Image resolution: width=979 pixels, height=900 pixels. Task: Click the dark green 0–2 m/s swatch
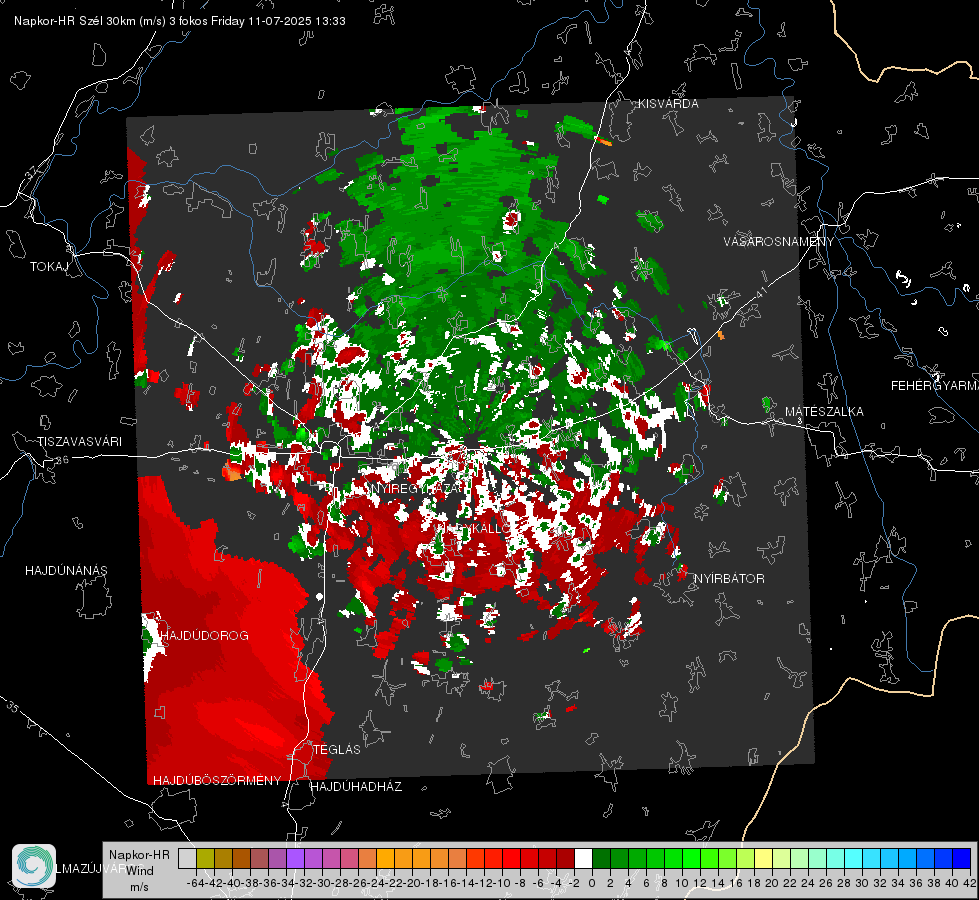tap(601, 859)
